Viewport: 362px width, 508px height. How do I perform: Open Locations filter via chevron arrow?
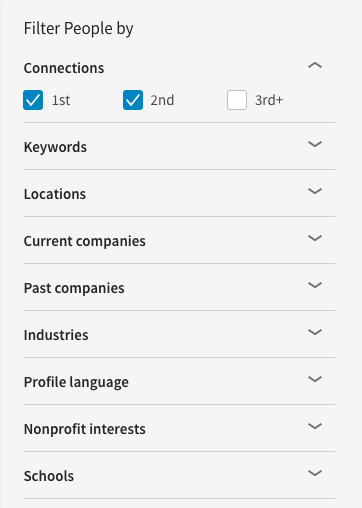315,191
